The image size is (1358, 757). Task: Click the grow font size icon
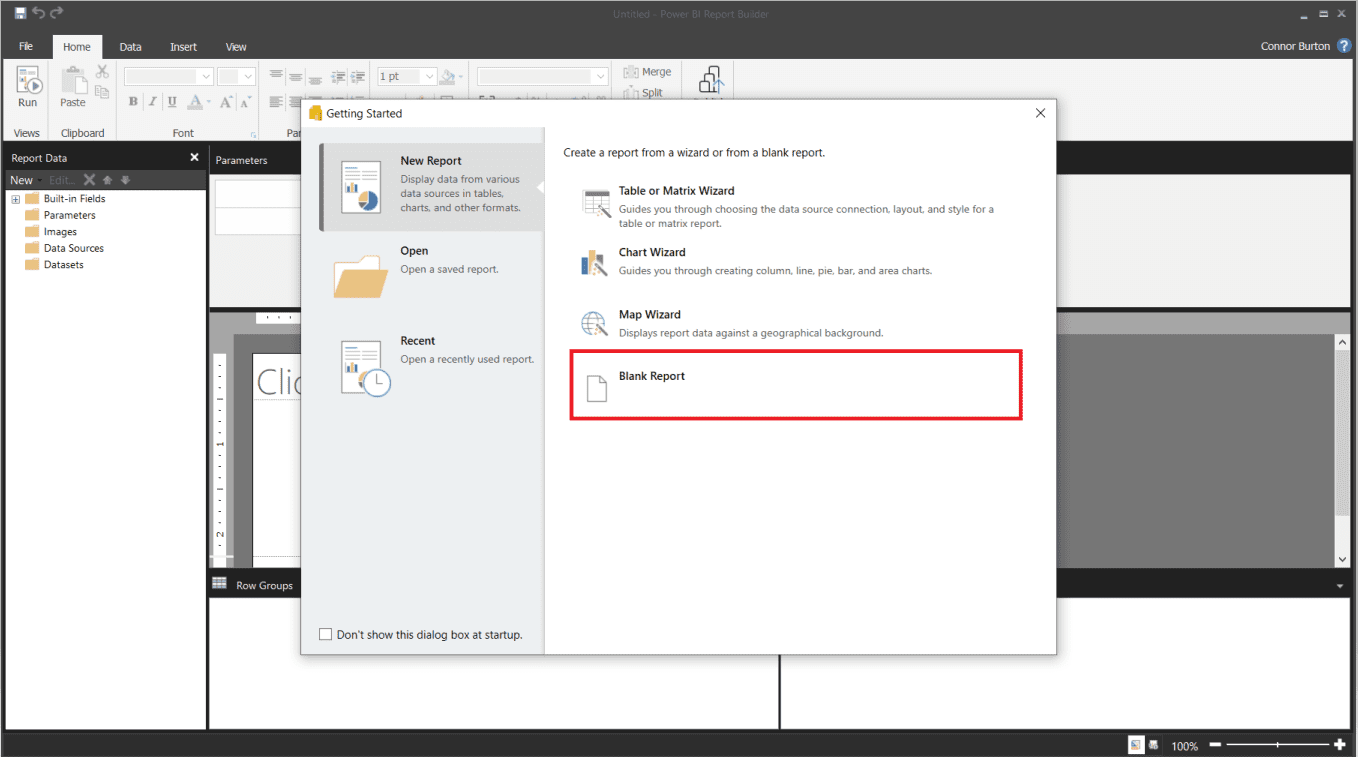click(226, 102)
